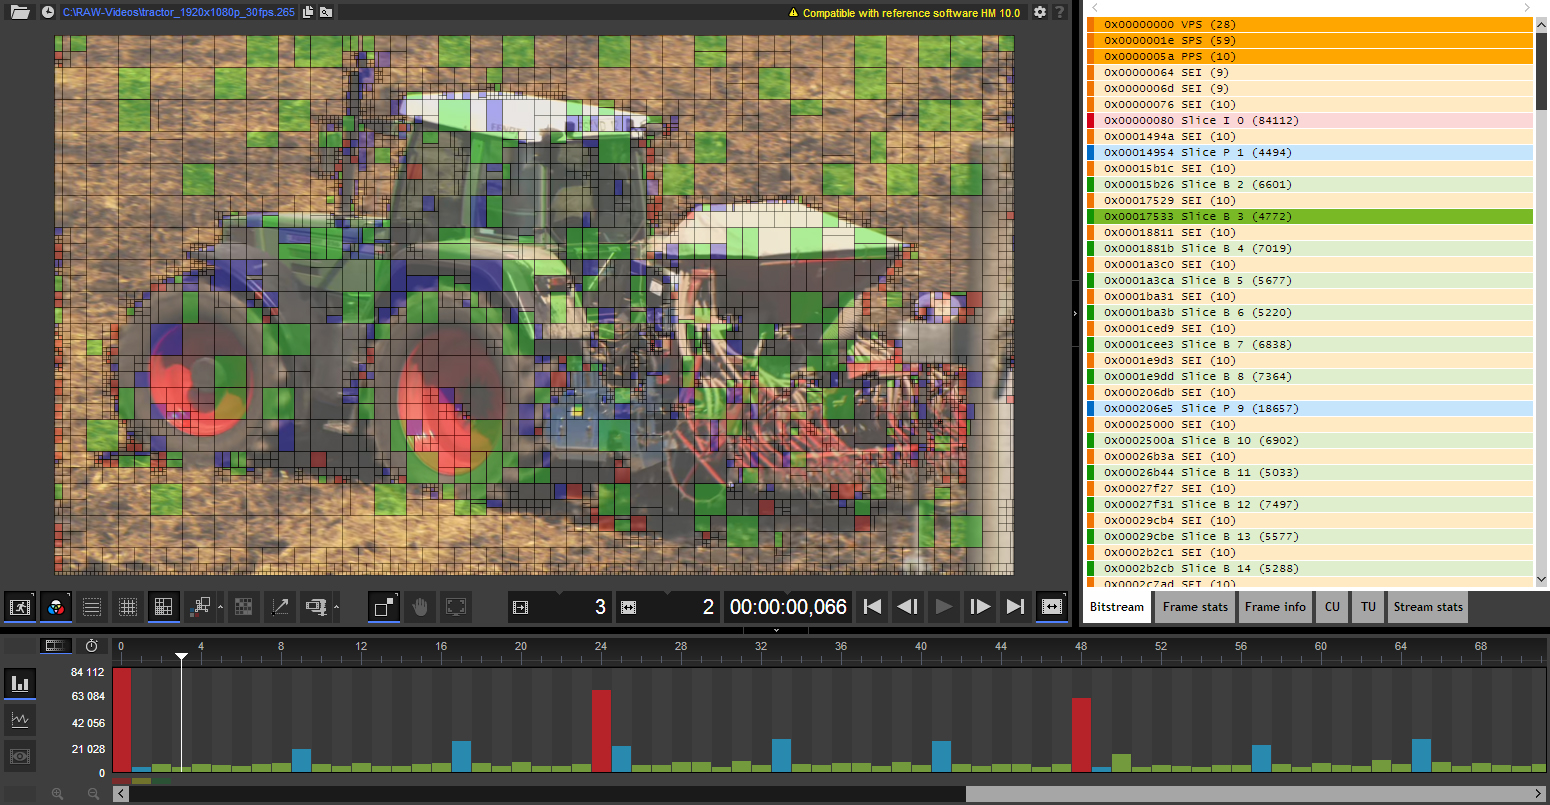Show the filmstrip eye preview view

click(19, 756)
